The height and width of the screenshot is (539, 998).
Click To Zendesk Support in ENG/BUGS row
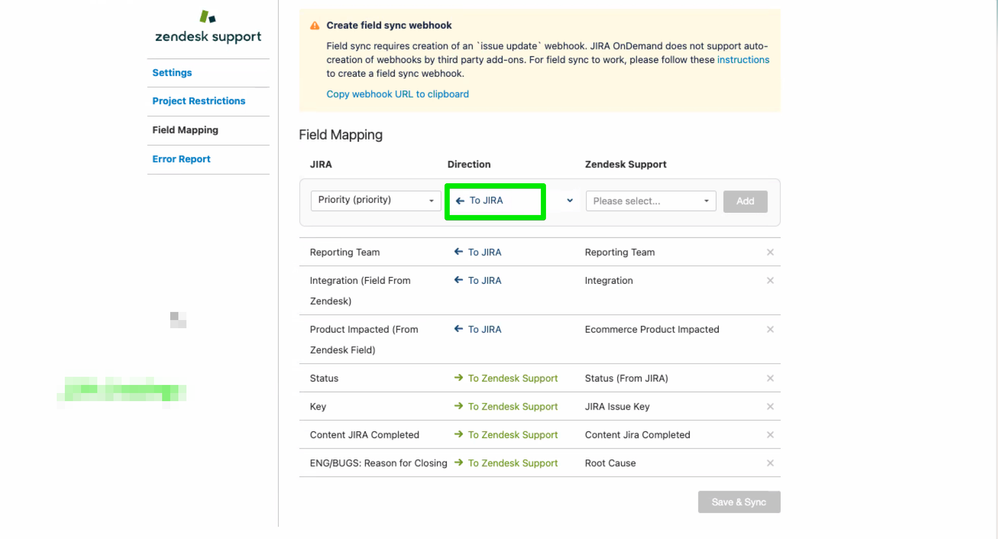[506, 463]
